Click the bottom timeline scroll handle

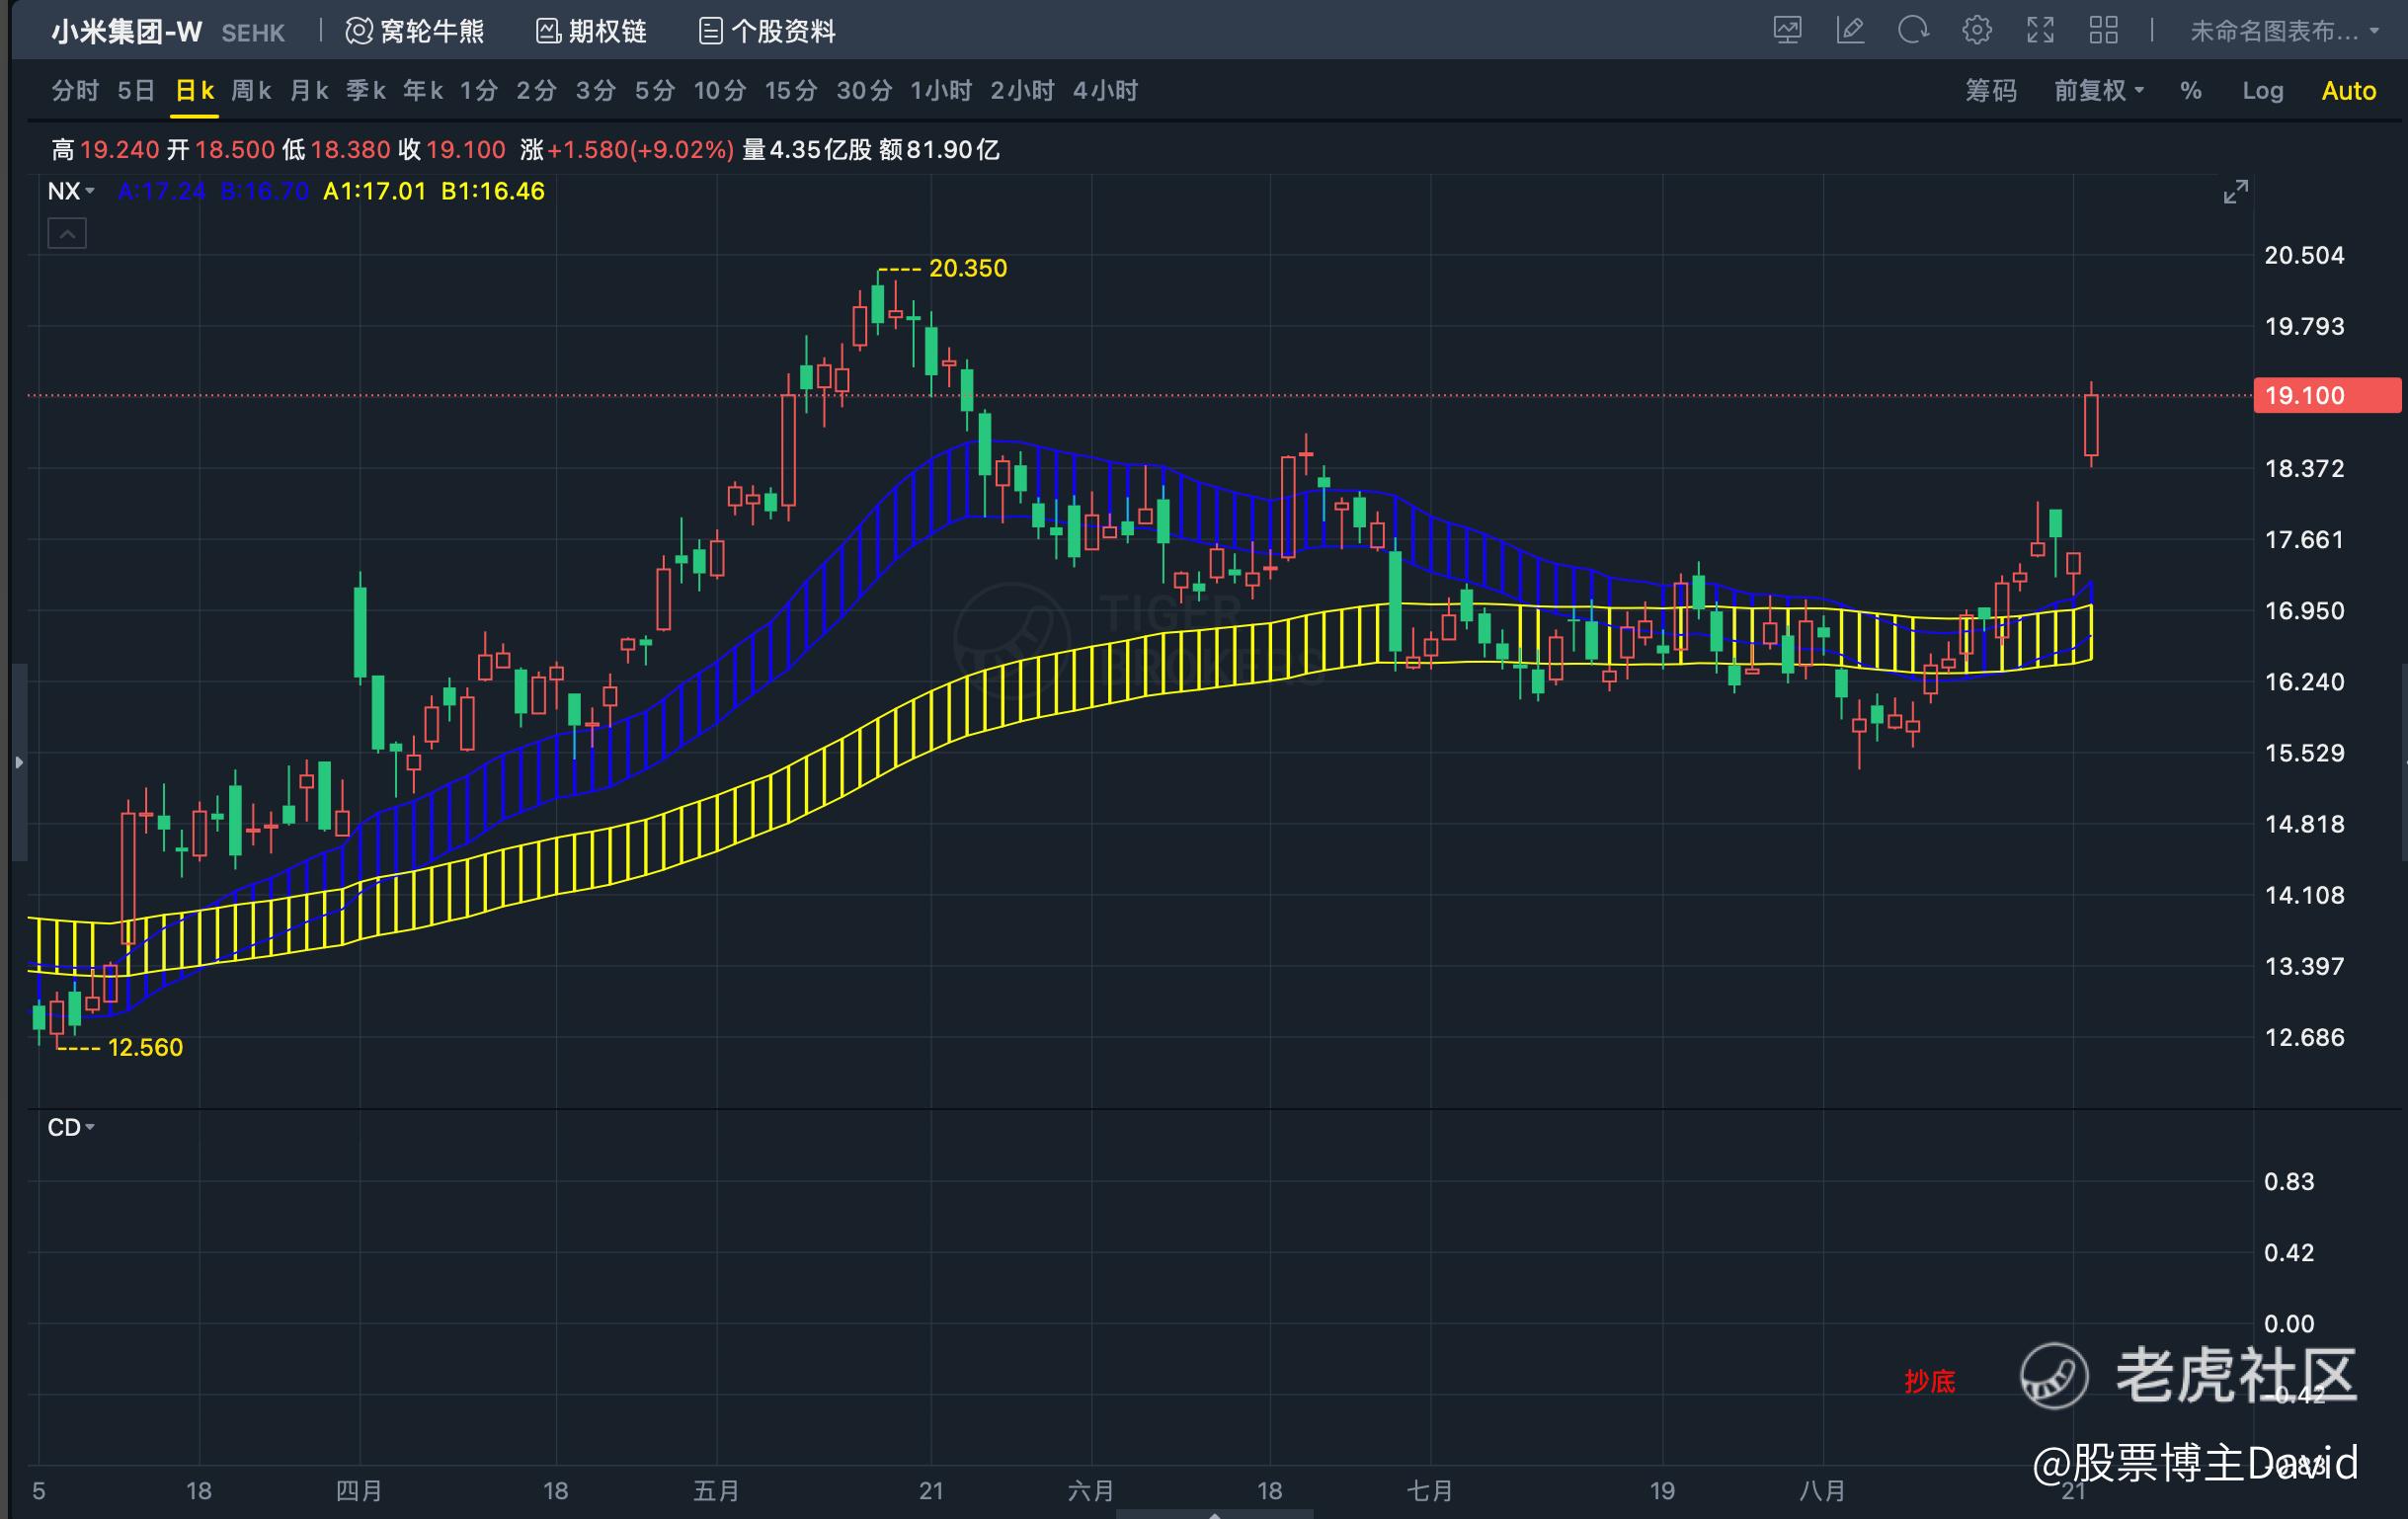tap(1214, 1513)
